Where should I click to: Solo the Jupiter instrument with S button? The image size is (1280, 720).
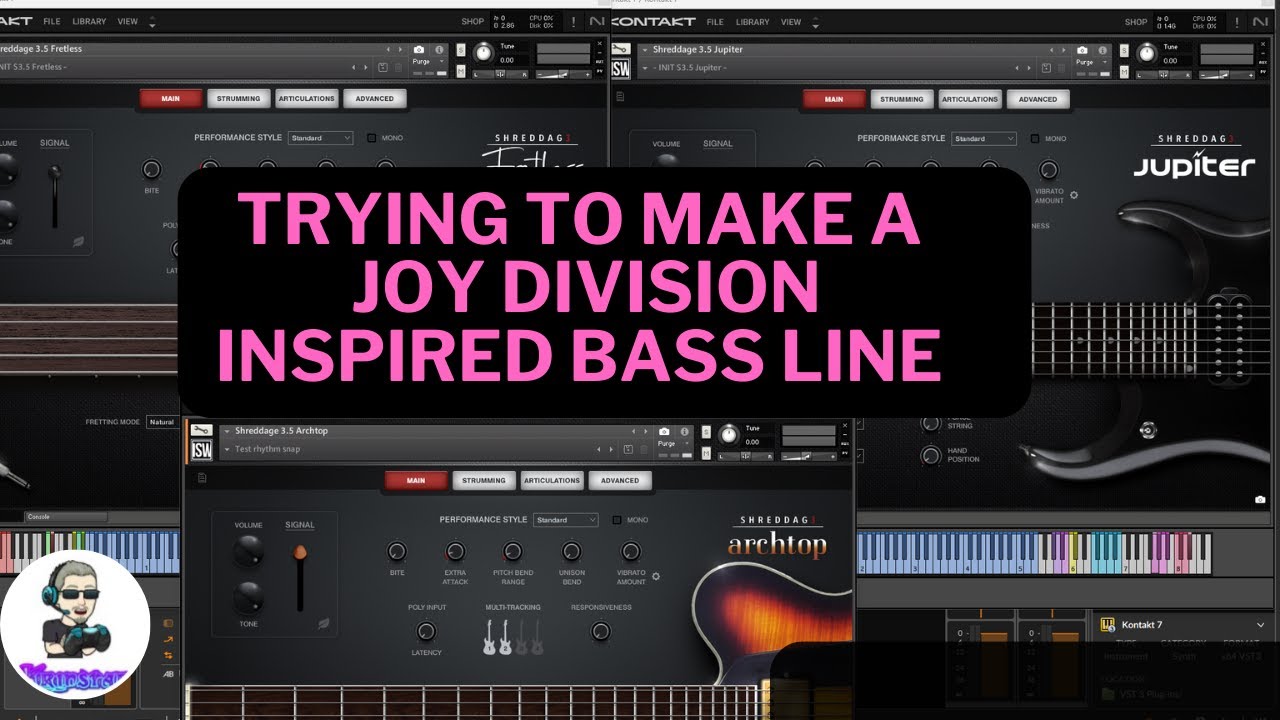tap(1124, 51)
